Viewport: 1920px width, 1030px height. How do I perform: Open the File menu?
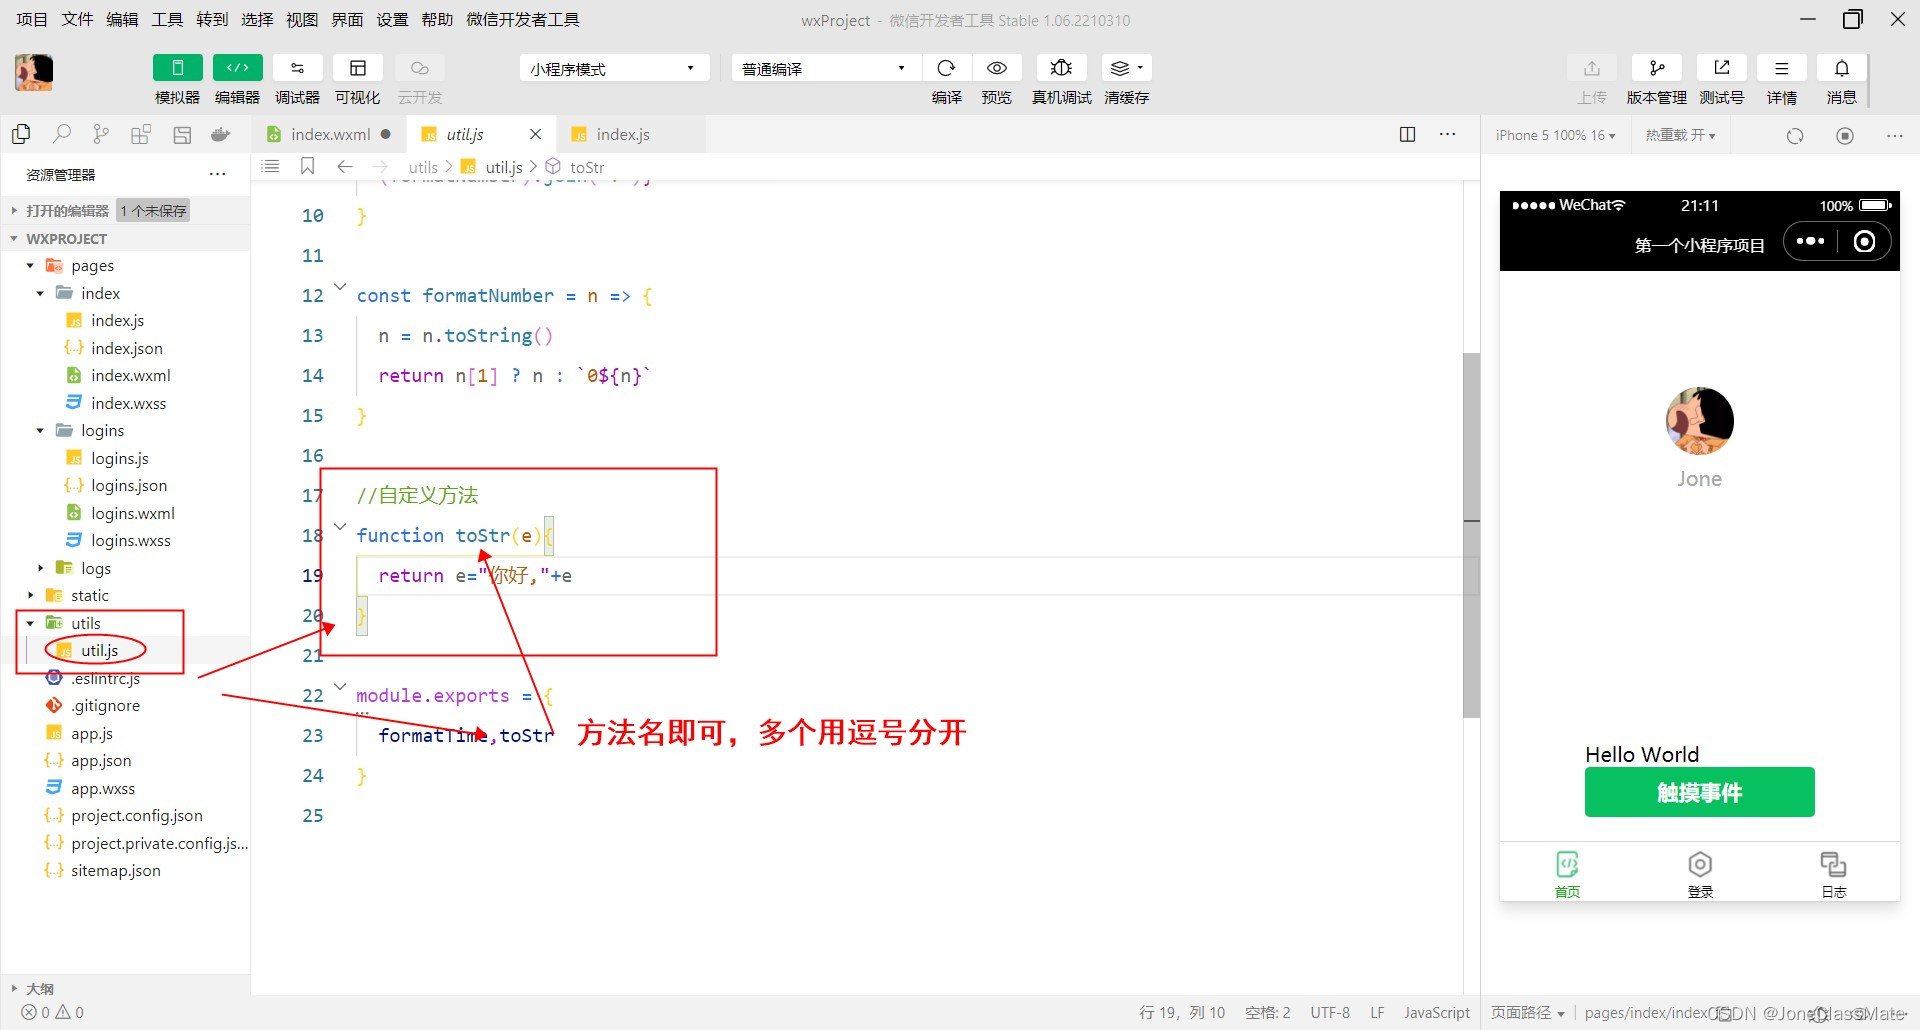coord(77,19)
